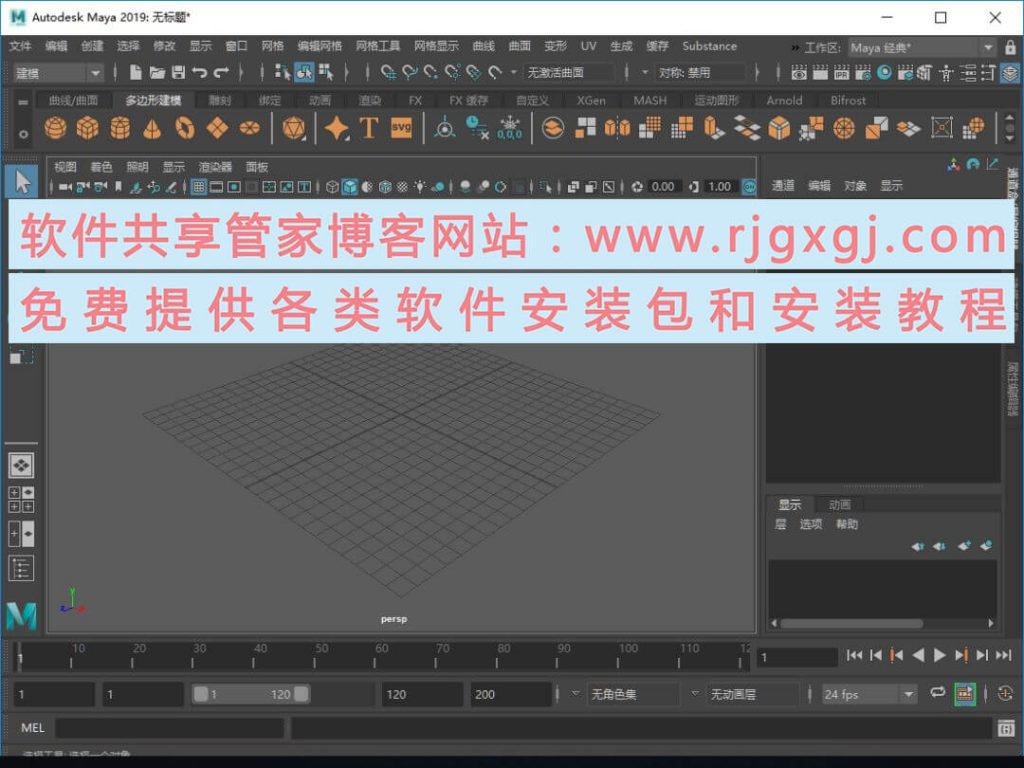The width and height of the screenshot is (1024, 768).
Task: Open the menu set dropdown 建模
Action: (57, 73)
